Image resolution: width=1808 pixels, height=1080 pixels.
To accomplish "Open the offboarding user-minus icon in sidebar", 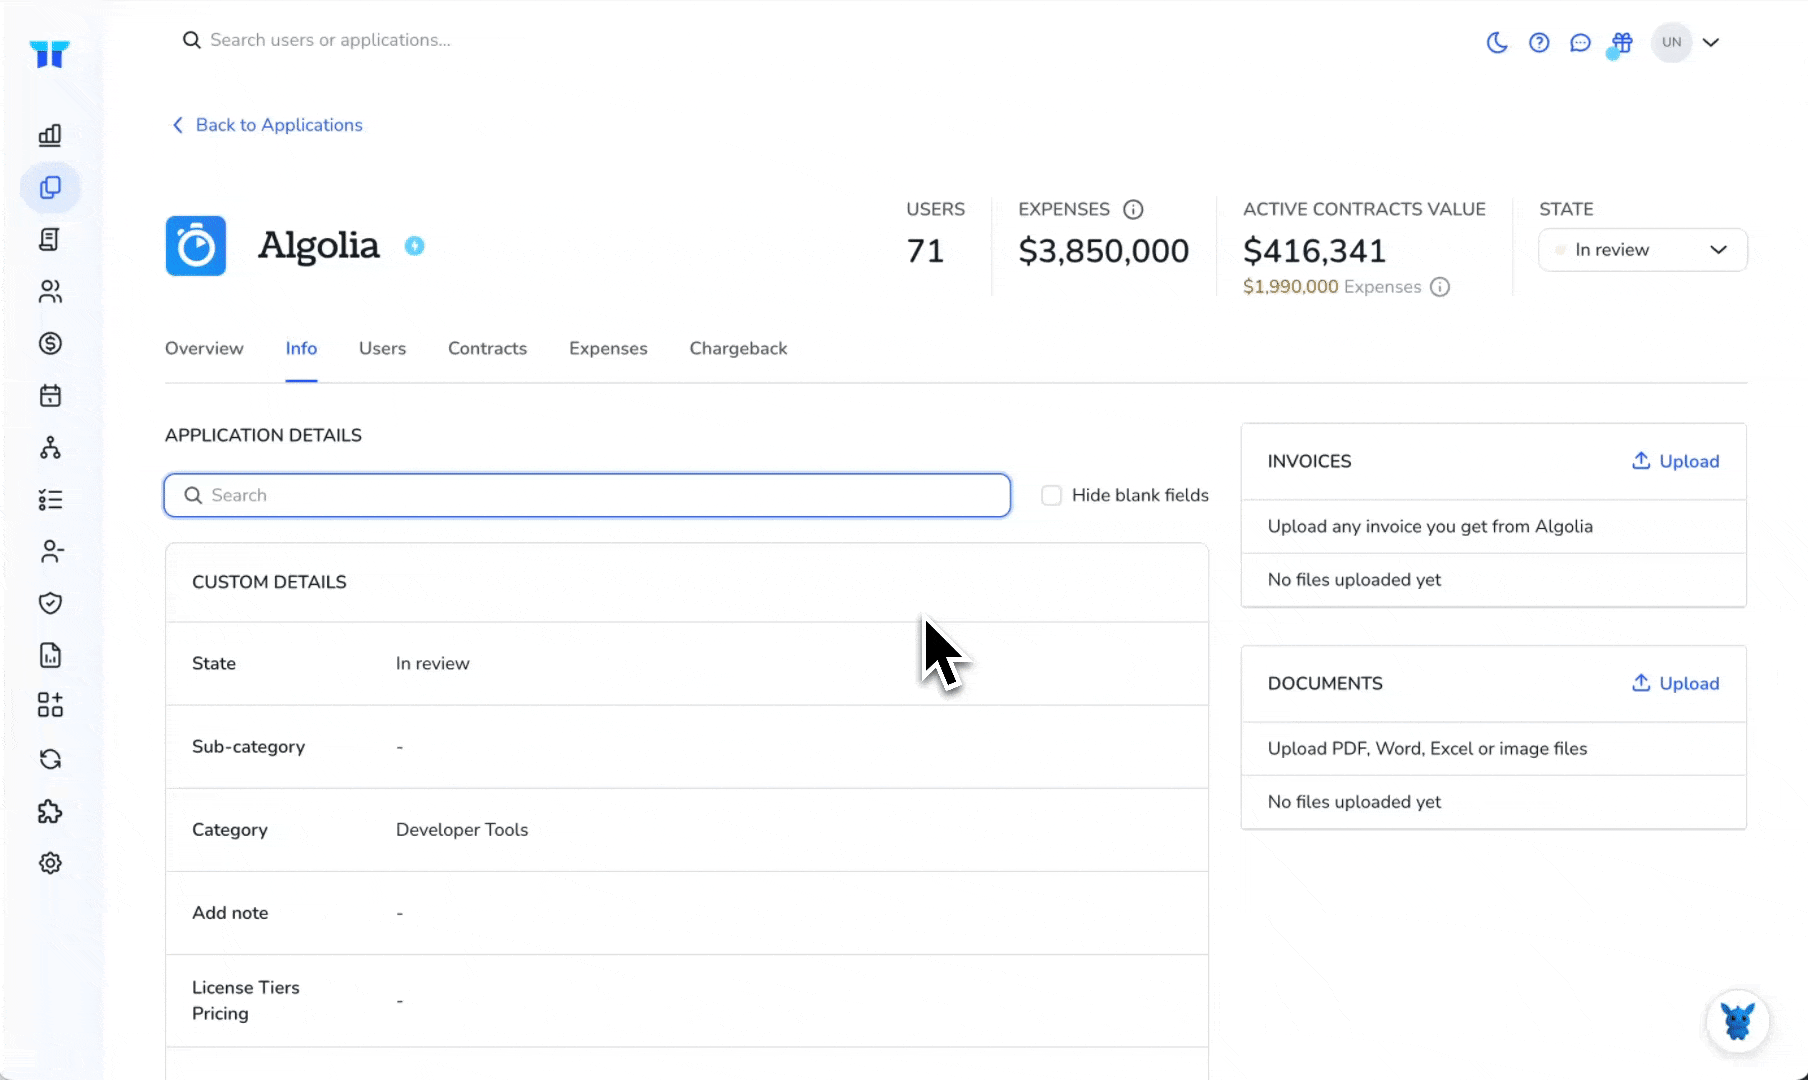I will (50, 551).
